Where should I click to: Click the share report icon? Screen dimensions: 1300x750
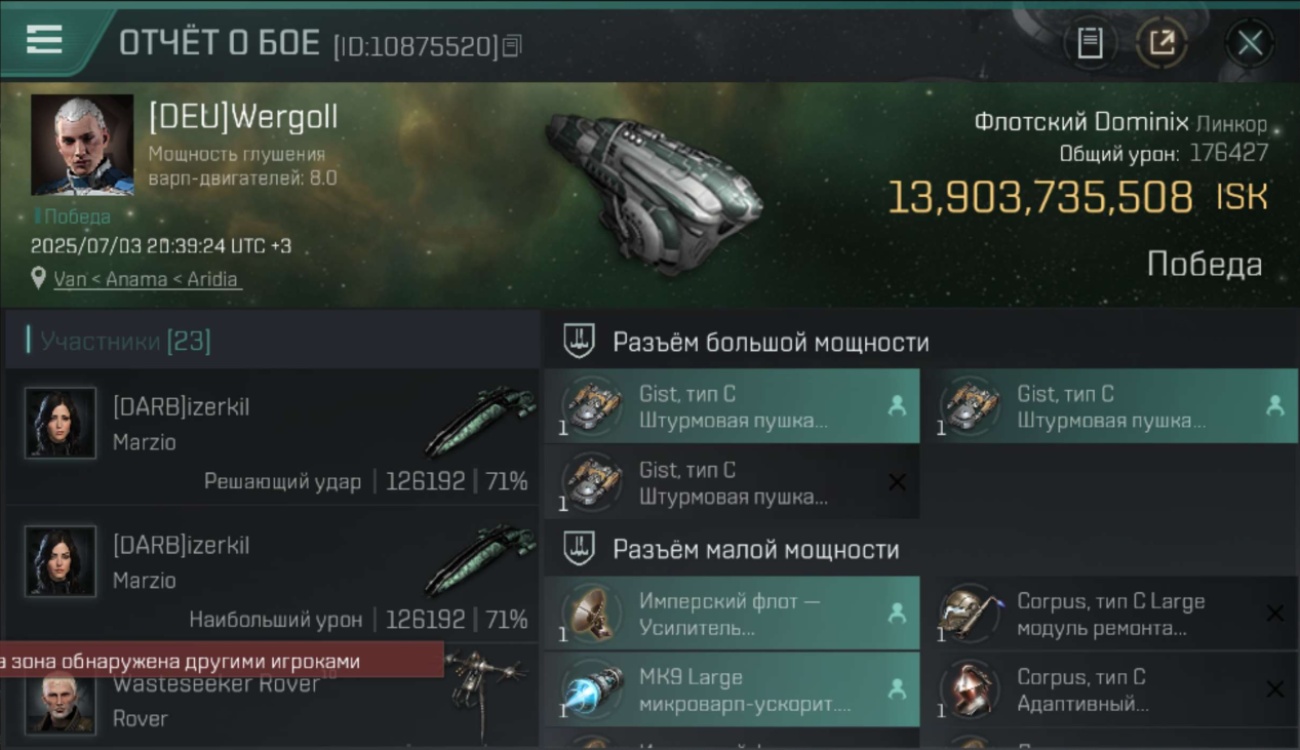1162,43
